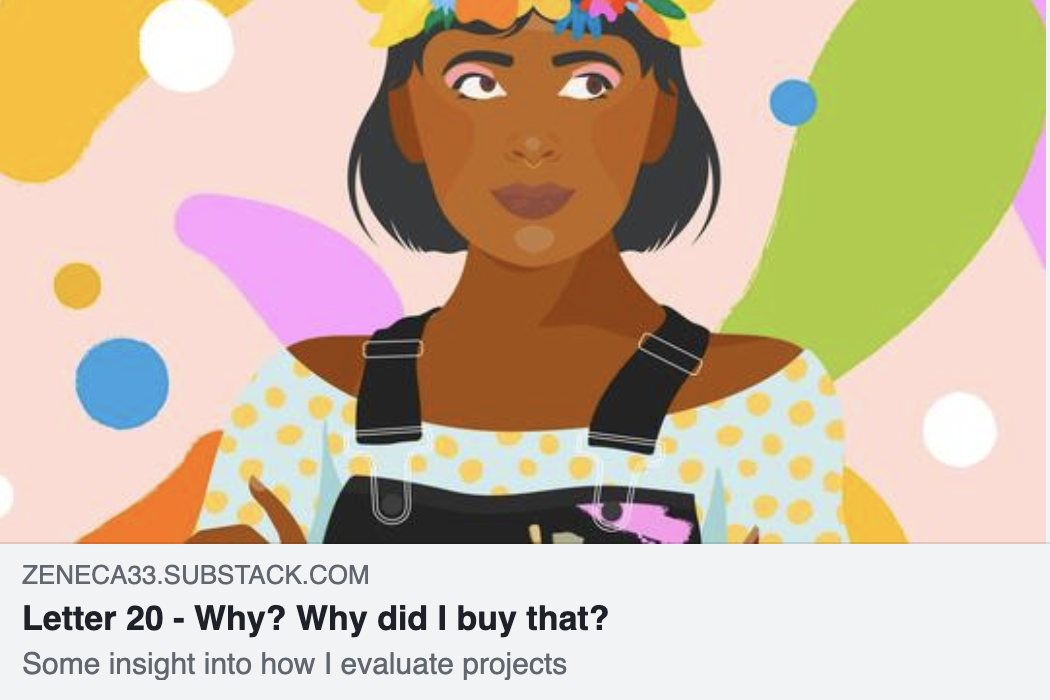
Task: Click the words "Why did I buy that?"
Action: tap(402, 618)
